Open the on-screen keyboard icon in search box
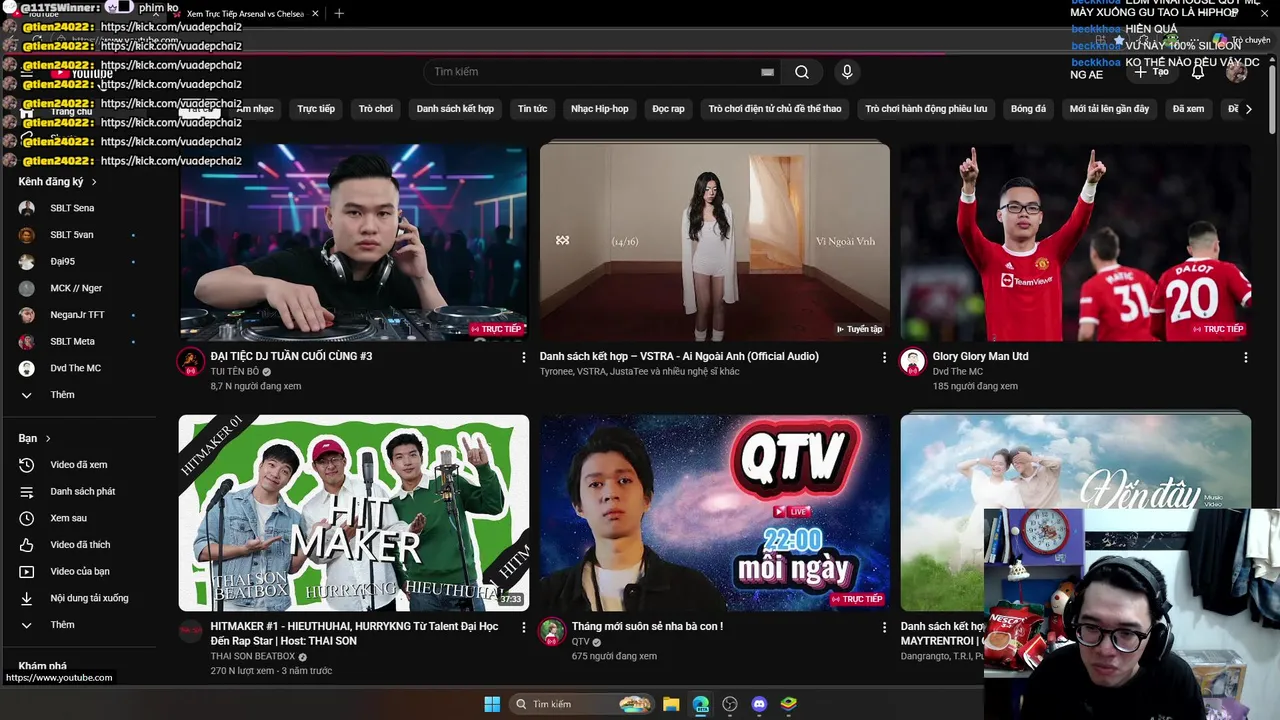The image size is (1280, 720). (767, 72)
